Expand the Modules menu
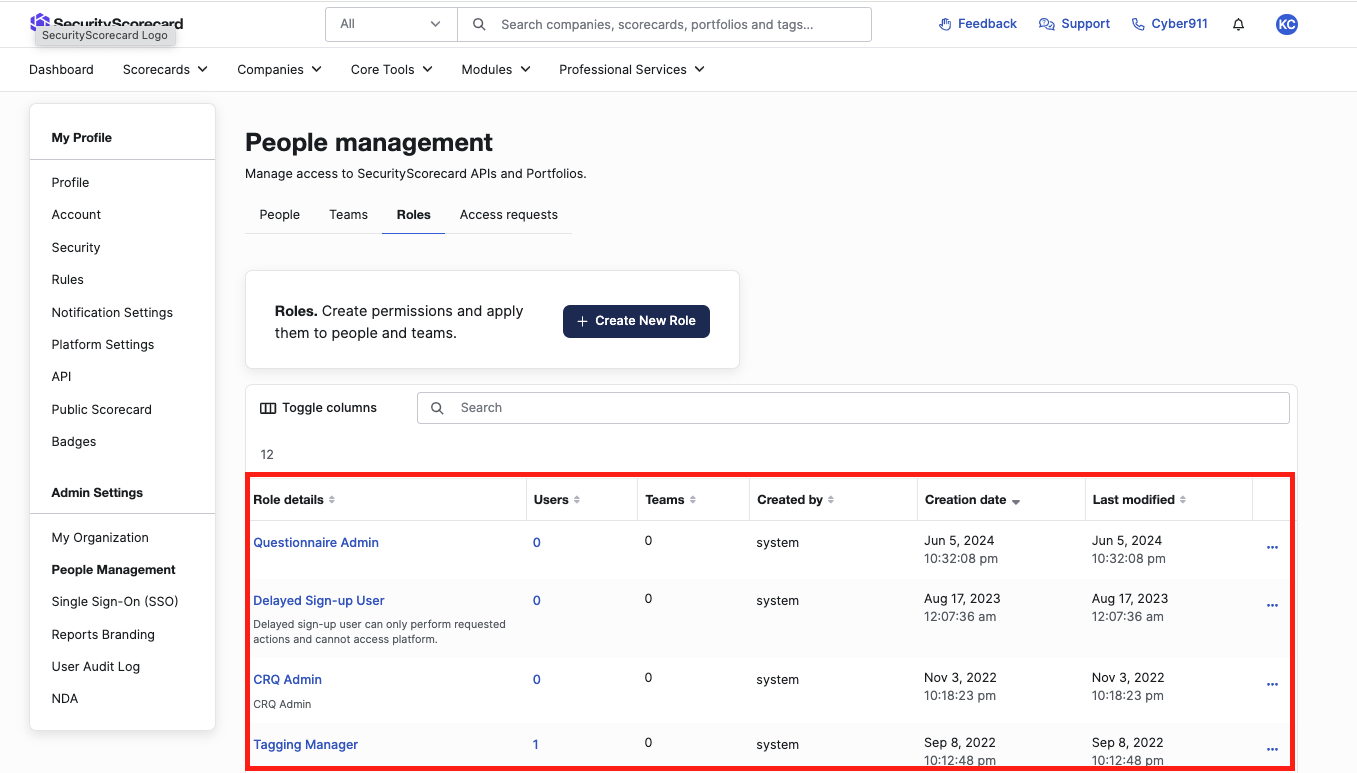The height and width of the screenshot is (773, 1357). (495, 70)
